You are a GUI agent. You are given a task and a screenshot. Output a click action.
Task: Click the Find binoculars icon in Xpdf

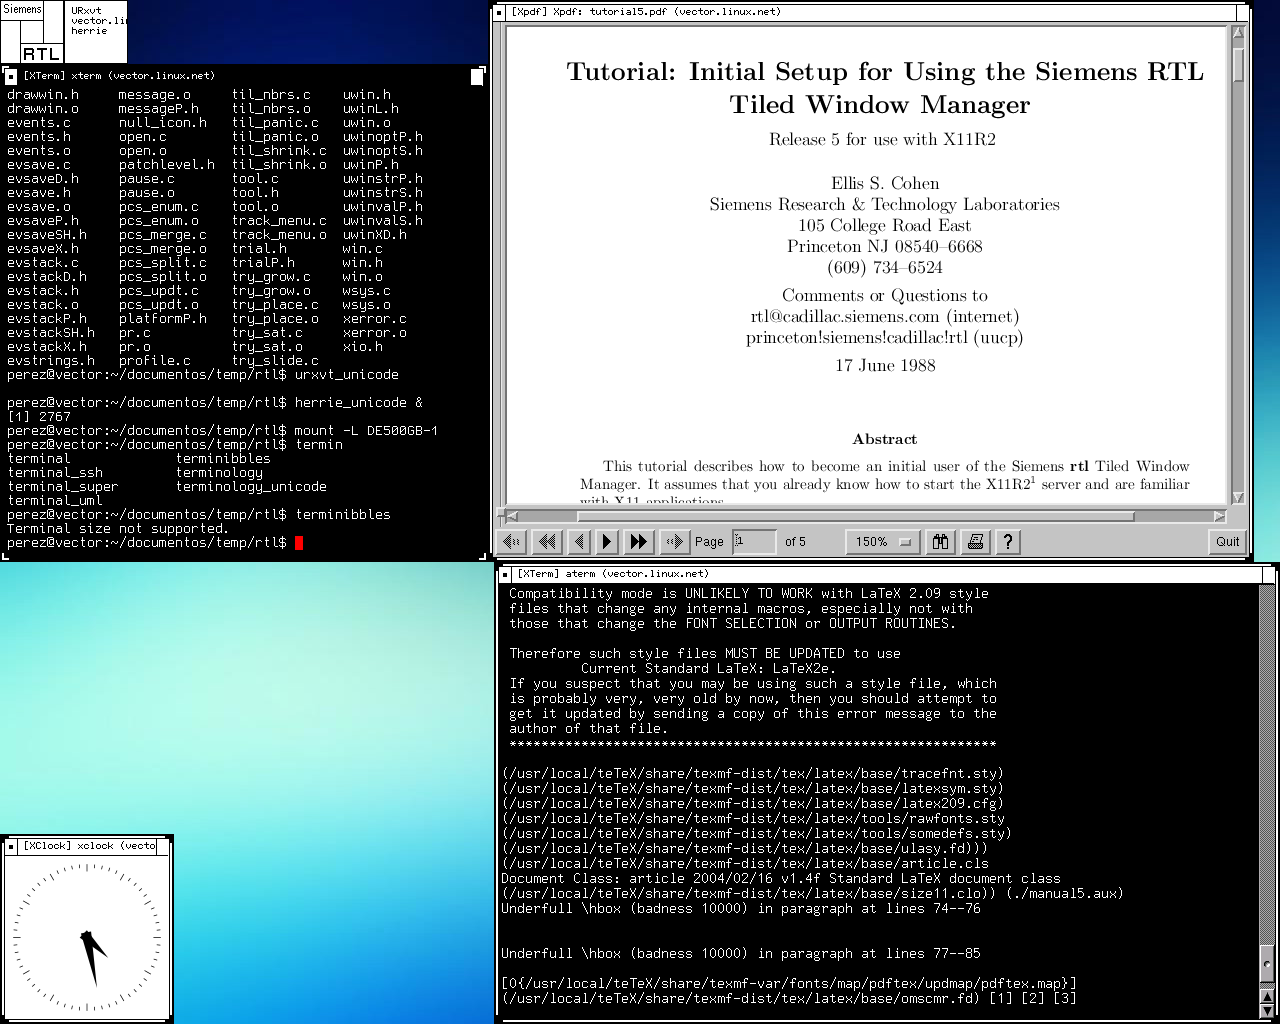click(940, 542)
